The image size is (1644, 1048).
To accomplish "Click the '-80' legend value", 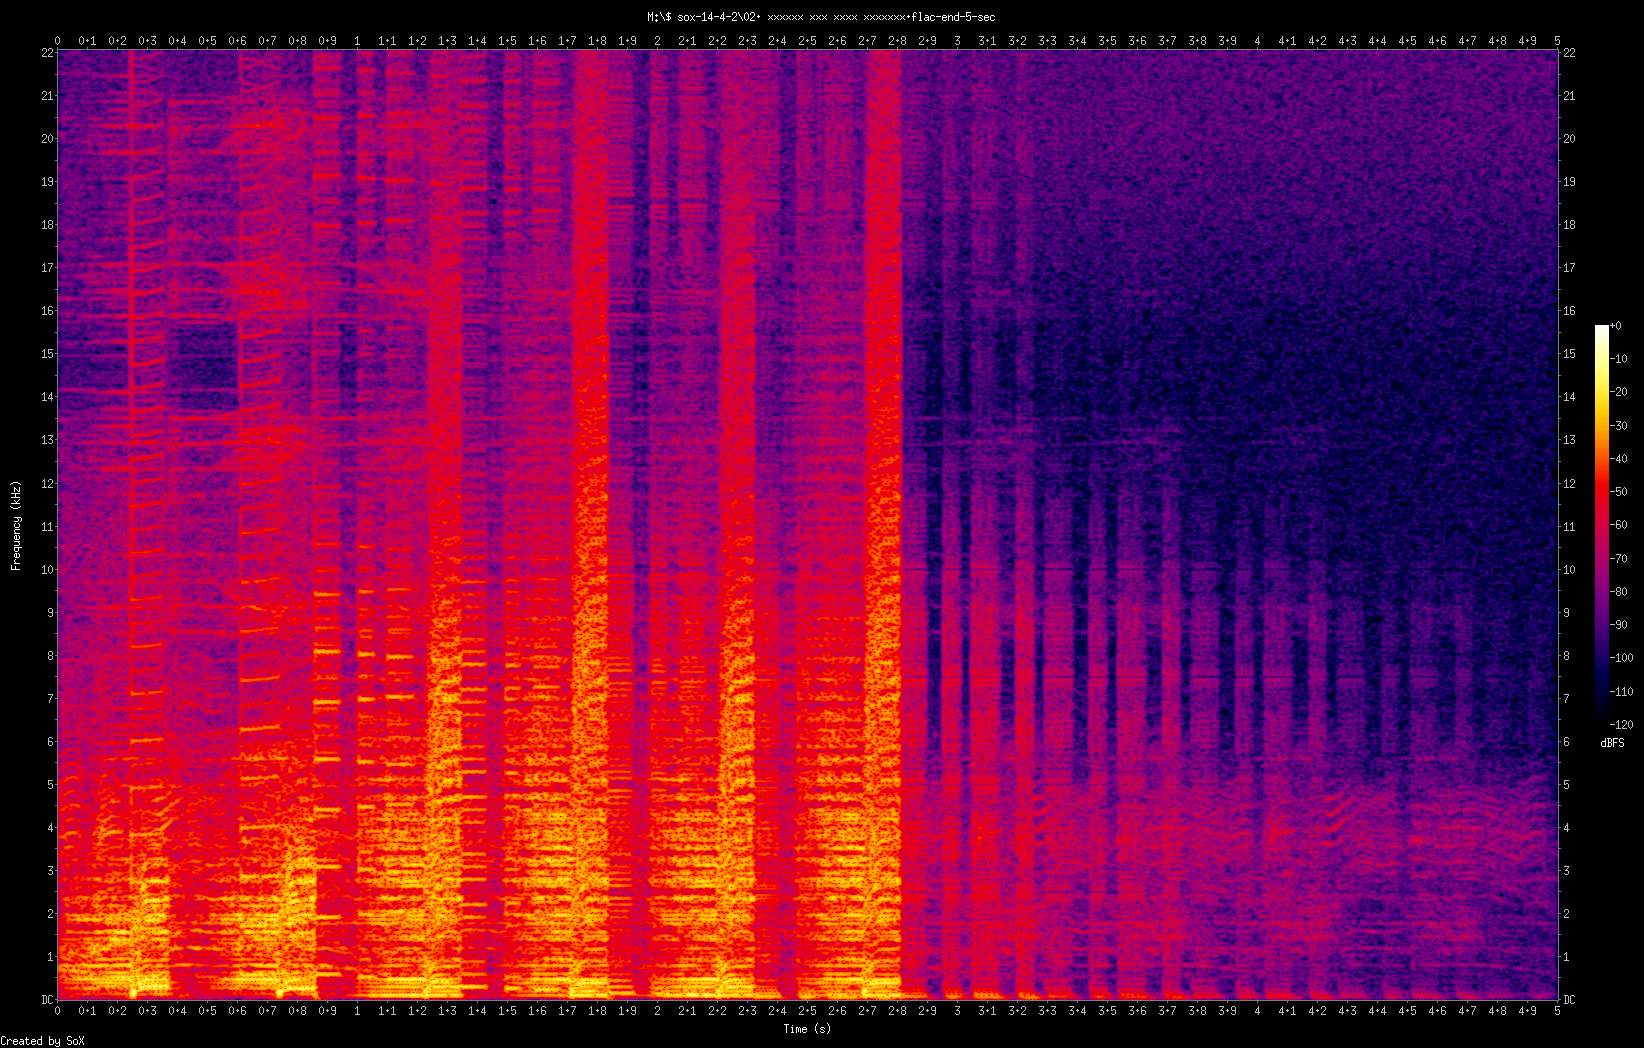I will tap(1619, 591).
